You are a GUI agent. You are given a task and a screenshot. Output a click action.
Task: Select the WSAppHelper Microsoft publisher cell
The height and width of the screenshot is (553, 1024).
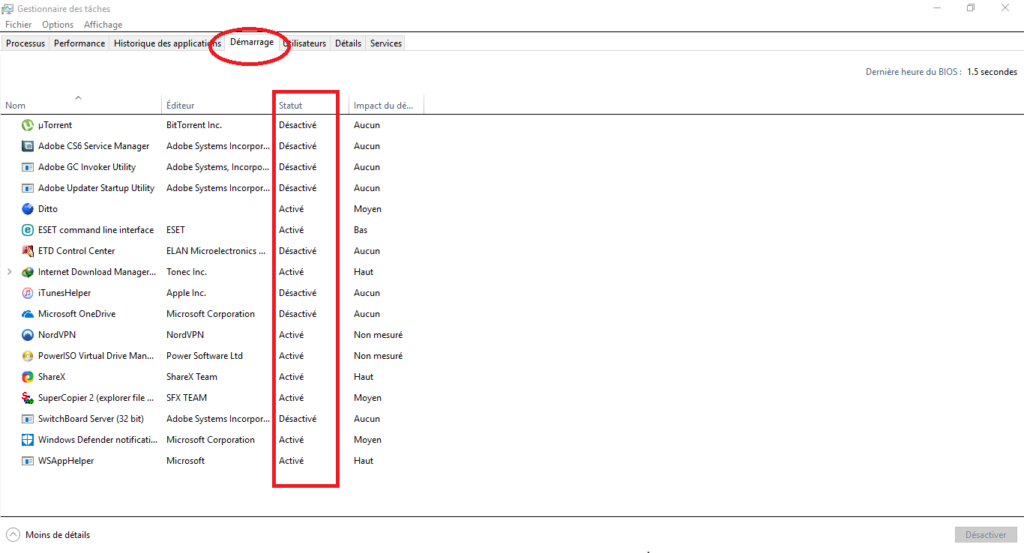pos(185,460)
